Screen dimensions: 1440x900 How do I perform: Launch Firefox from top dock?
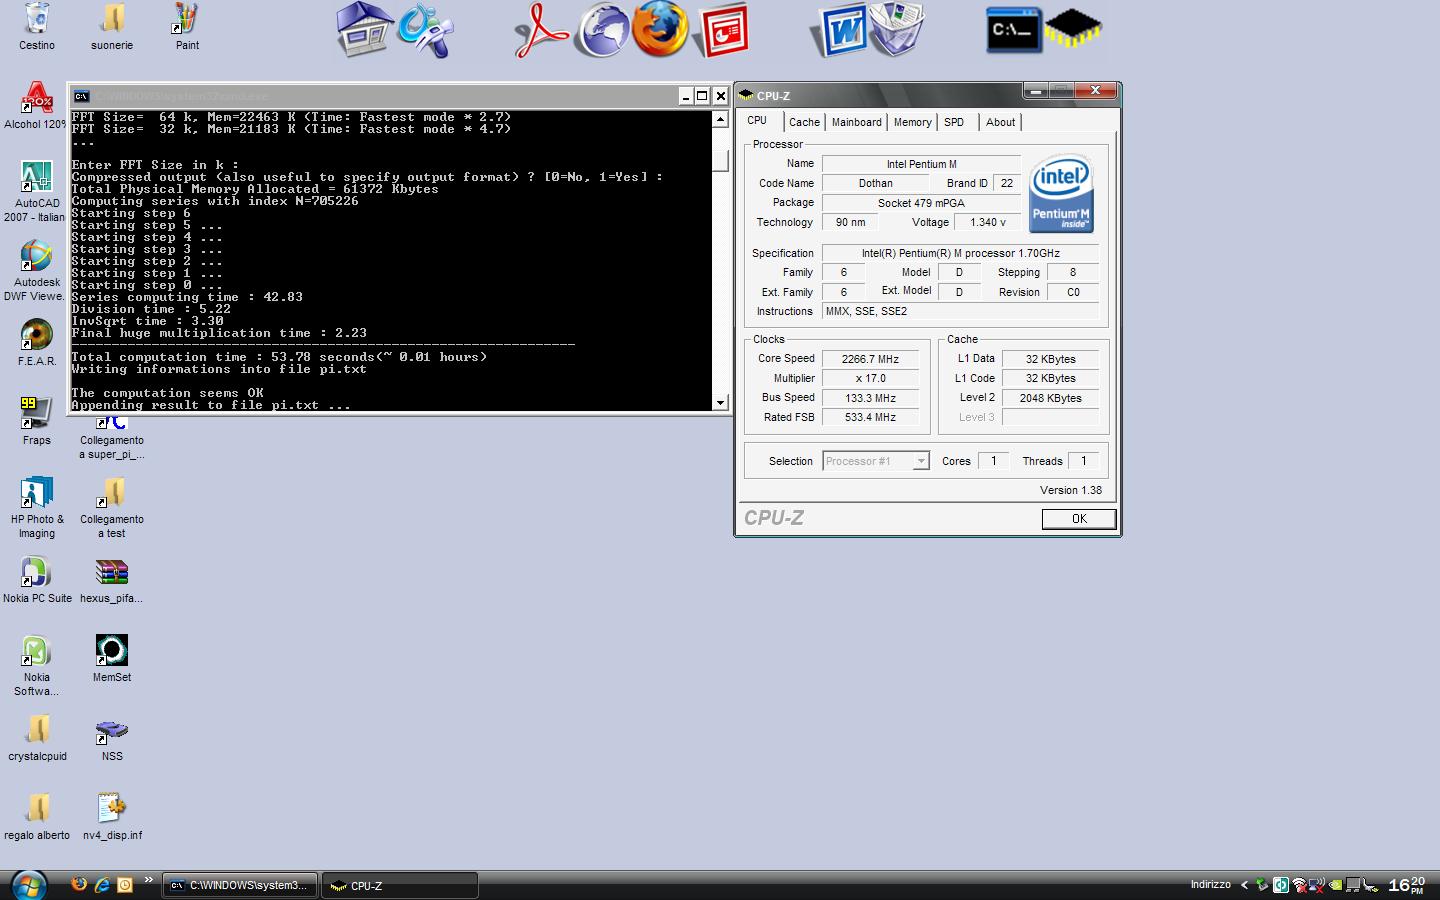coord(660,28)
